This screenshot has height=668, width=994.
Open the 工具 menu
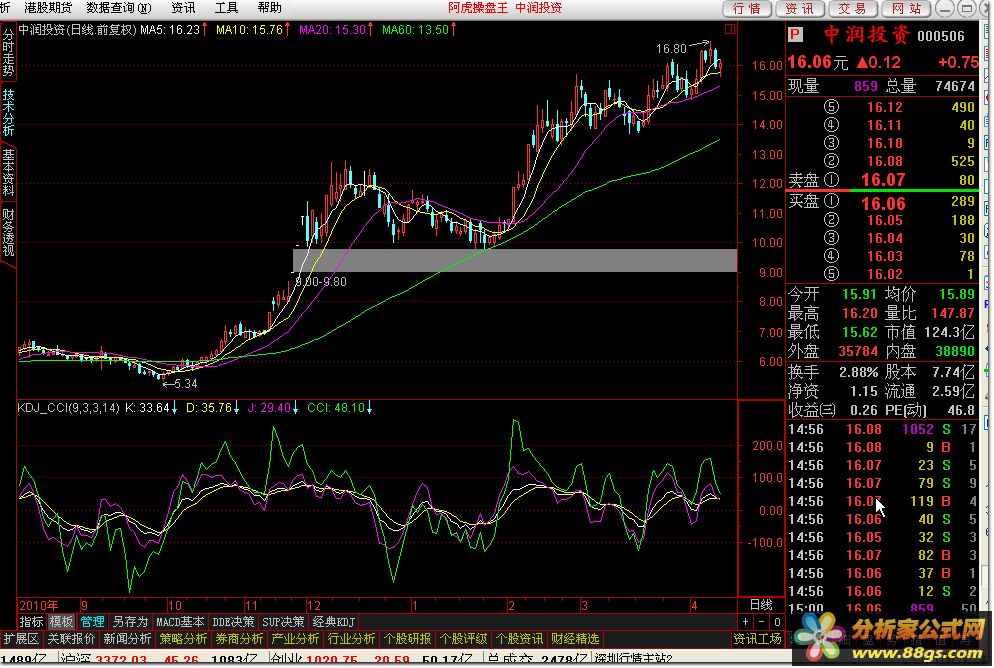point(226,8)
